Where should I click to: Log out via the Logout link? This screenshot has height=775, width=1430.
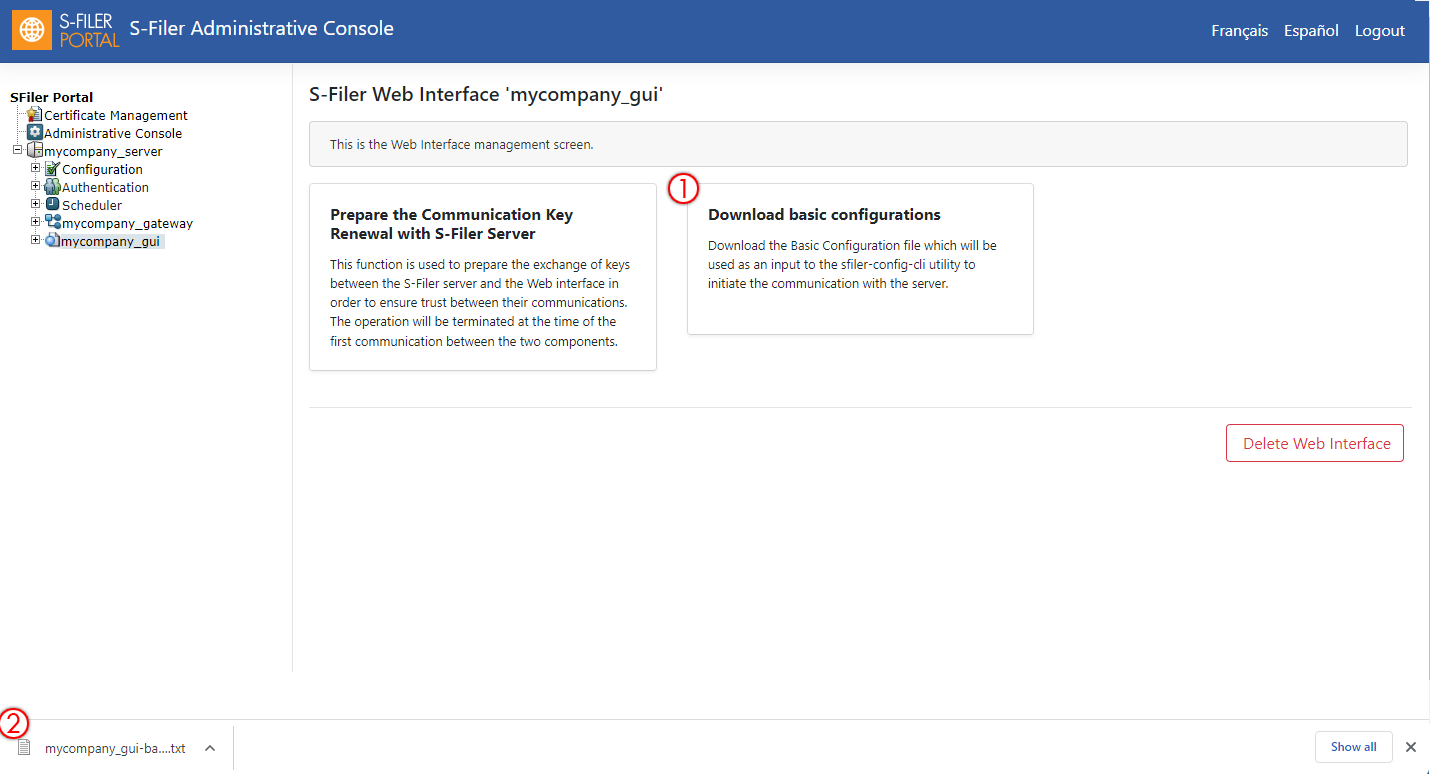pyautogui.click(x=1380, y=31)
